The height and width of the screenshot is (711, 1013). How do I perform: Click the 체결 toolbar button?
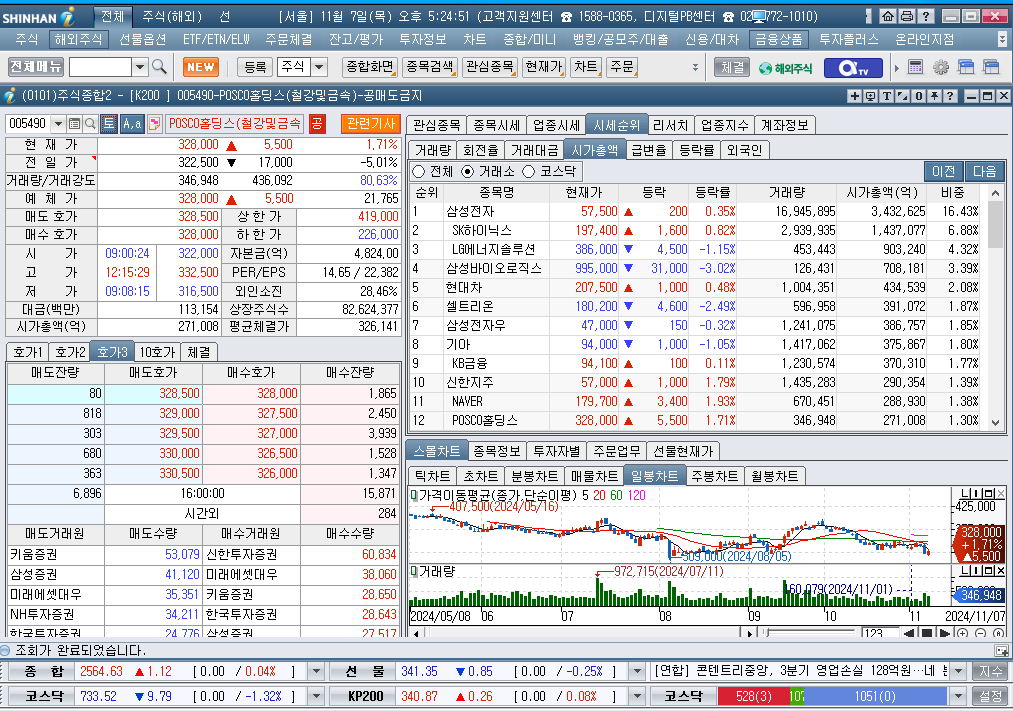[x=733, y=67]
